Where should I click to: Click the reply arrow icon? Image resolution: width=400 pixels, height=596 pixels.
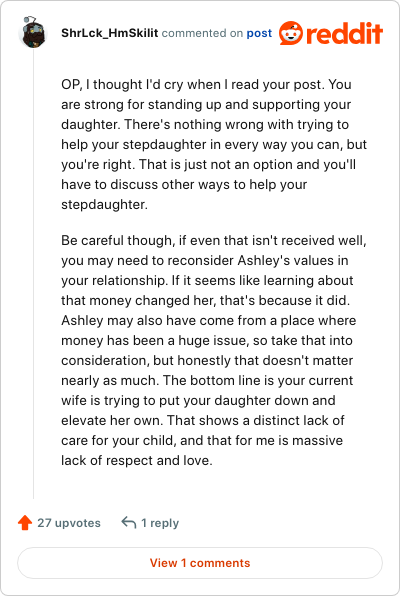pyautogui.click(x=129, y=523)
